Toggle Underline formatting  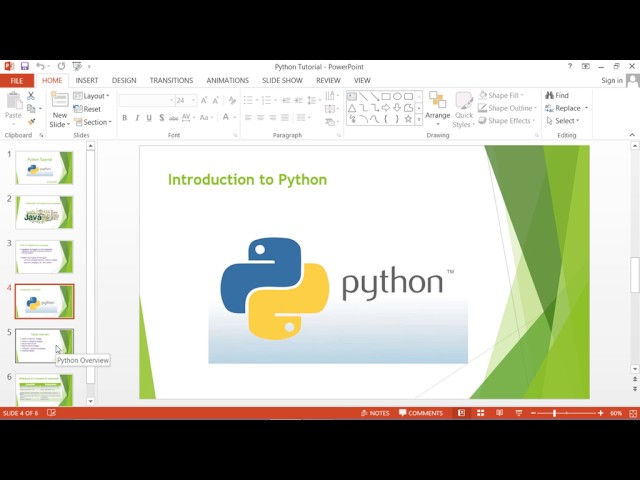pos(149,118)
